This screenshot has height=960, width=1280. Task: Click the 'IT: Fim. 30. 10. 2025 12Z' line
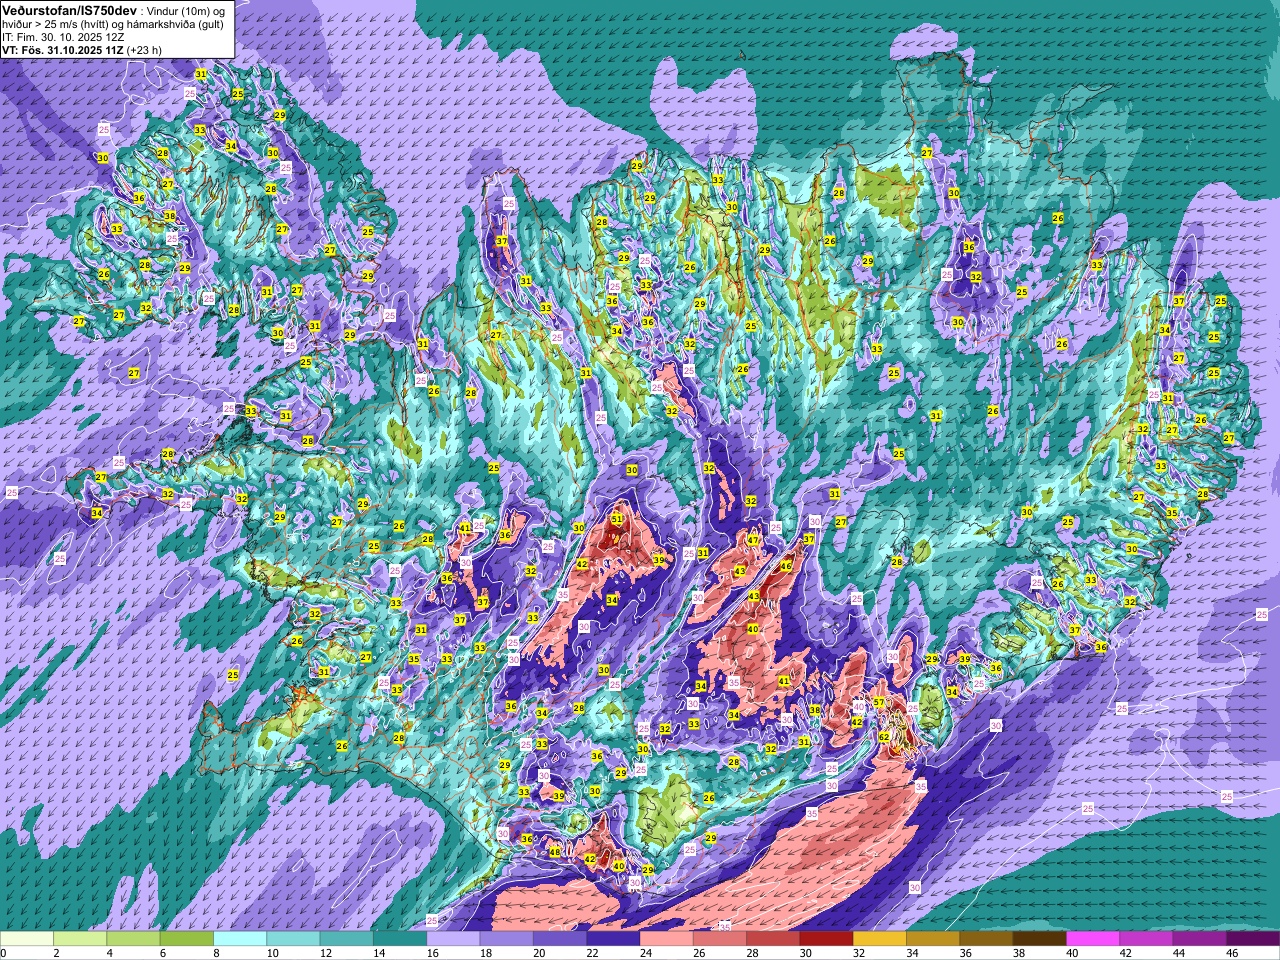tap(63, 36)
